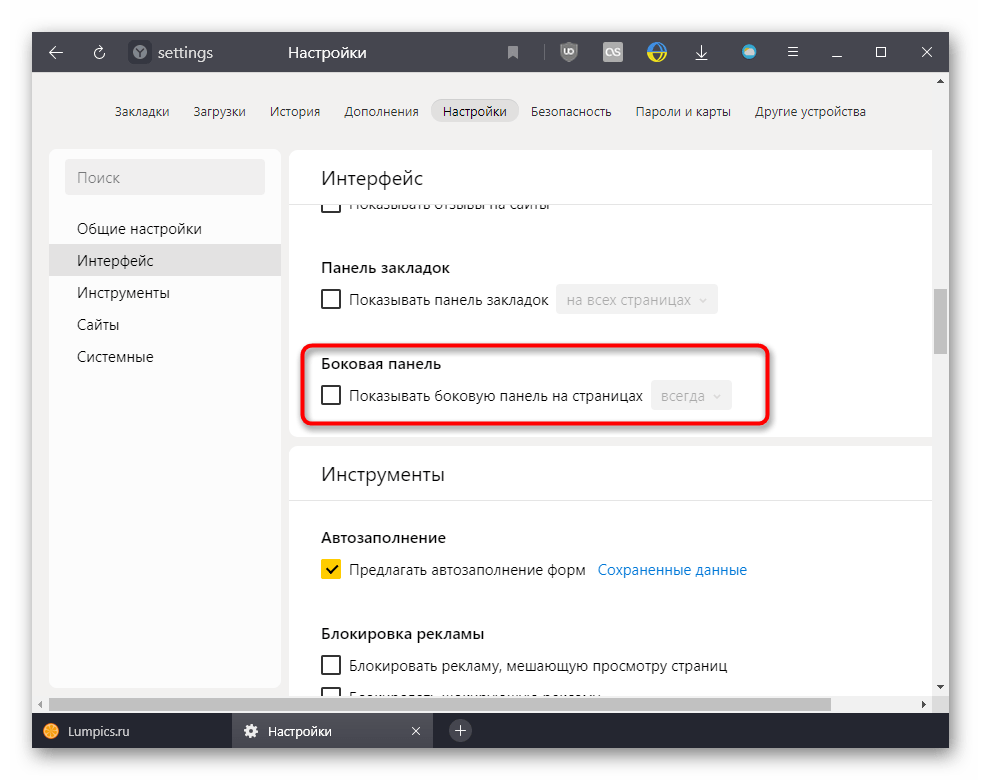981x780 pixels.
Task: Click the Боковая панель heading
Action: [x=381, y=363]
